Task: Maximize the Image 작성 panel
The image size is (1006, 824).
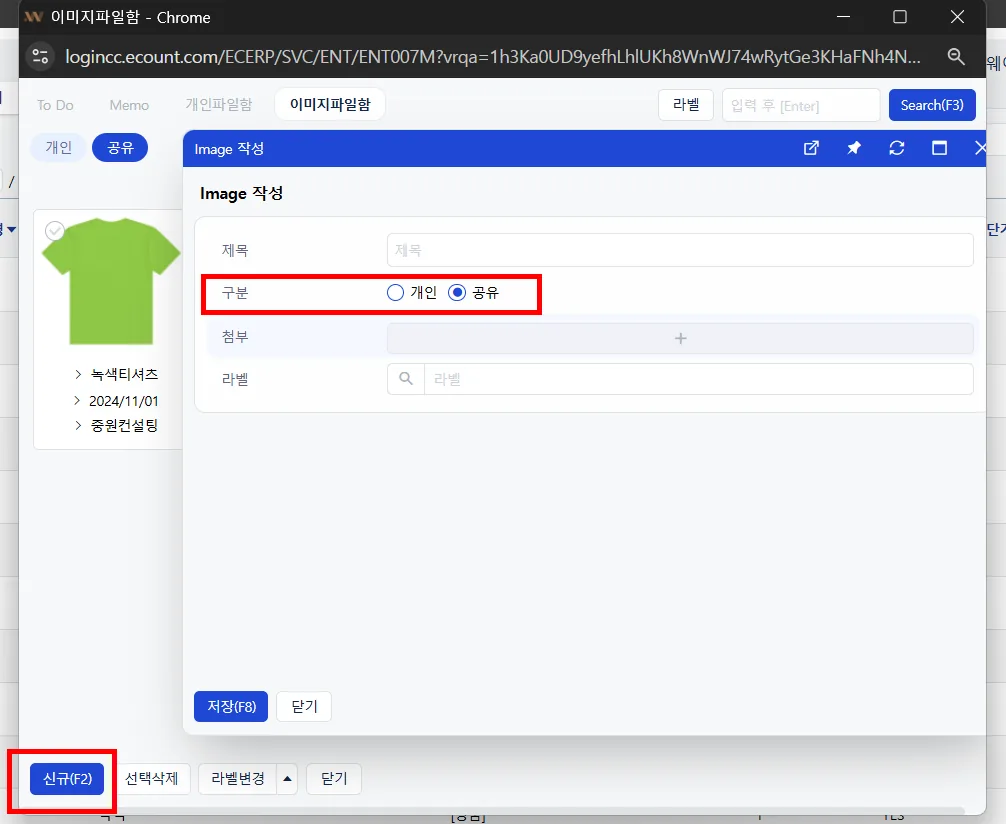Action: (x=939, y=148)
